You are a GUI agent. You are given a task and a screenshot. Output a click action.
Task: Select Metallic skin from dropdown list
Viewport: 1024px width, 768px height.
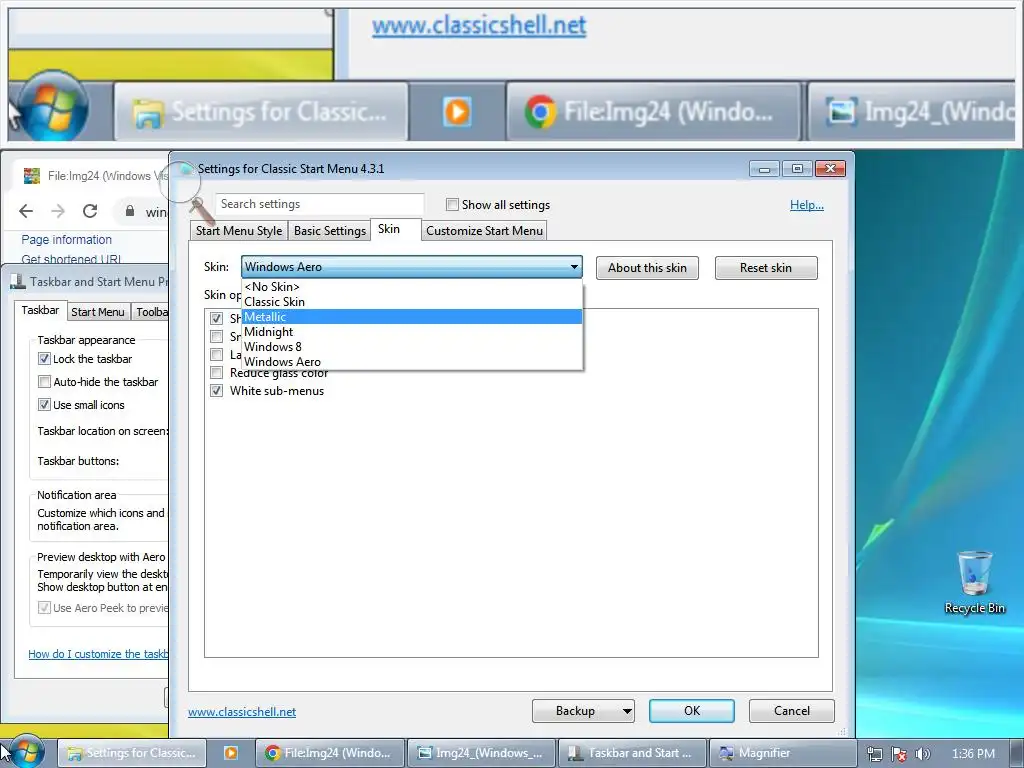[411, 317]
